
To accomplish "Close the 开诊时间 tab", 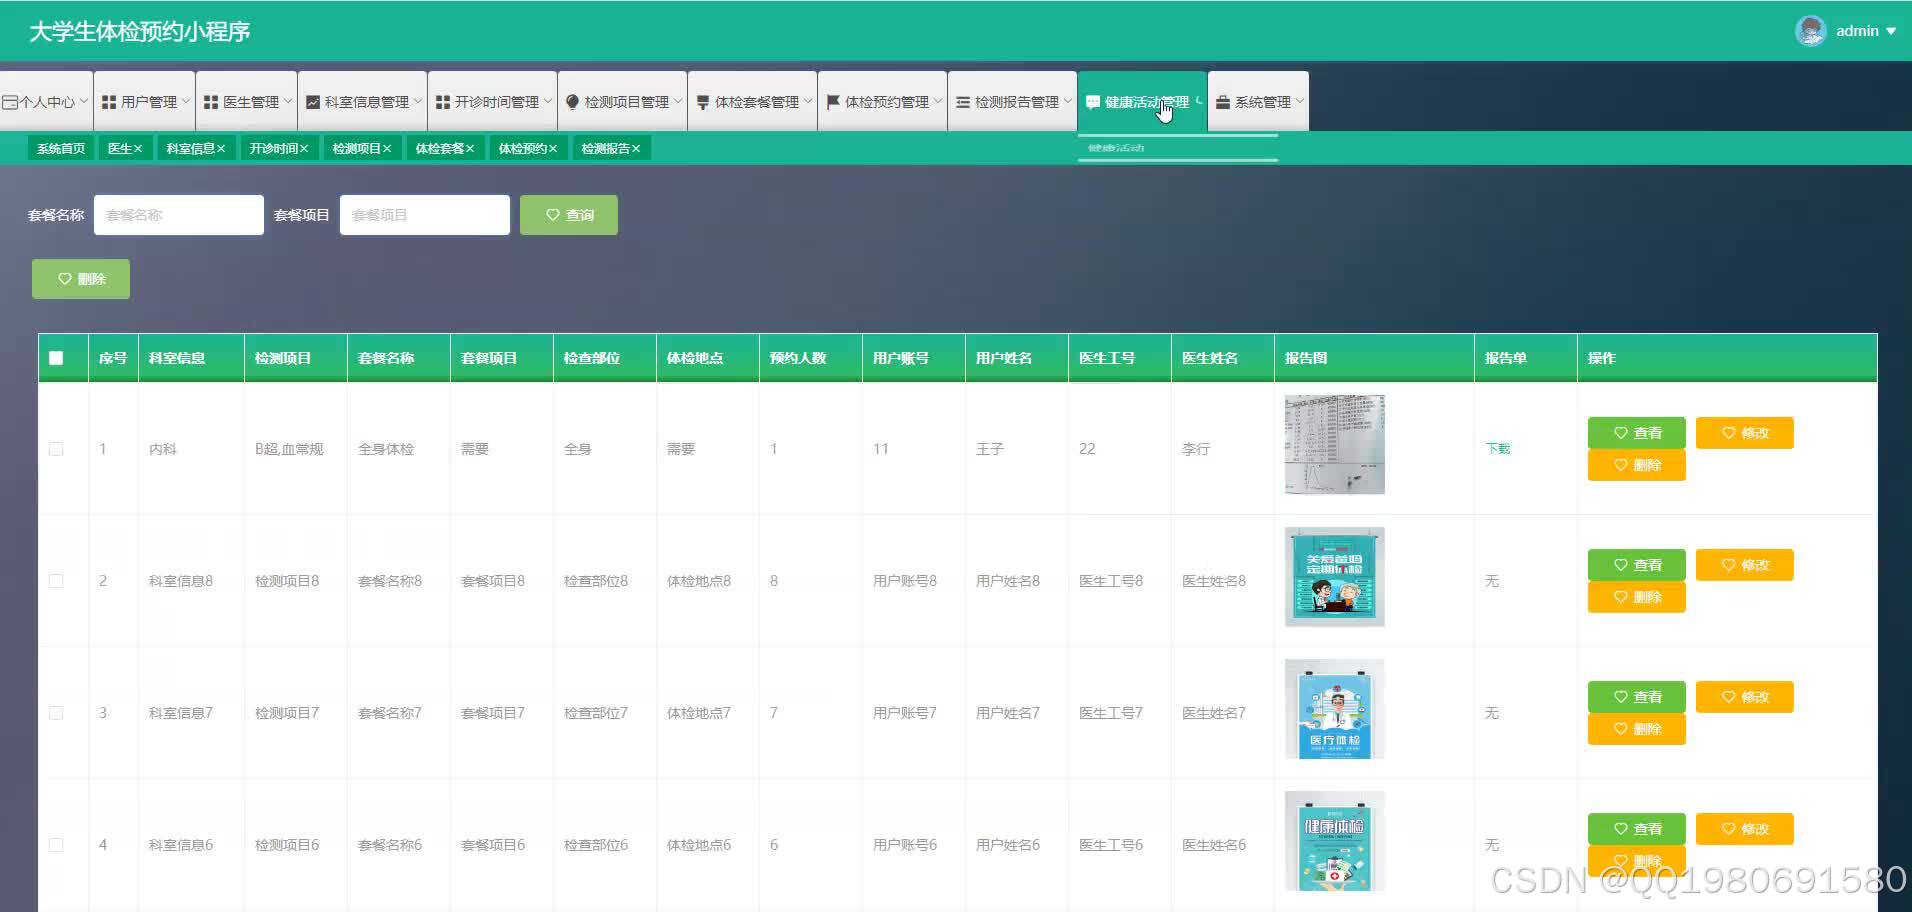I will (x=304, y=148).
